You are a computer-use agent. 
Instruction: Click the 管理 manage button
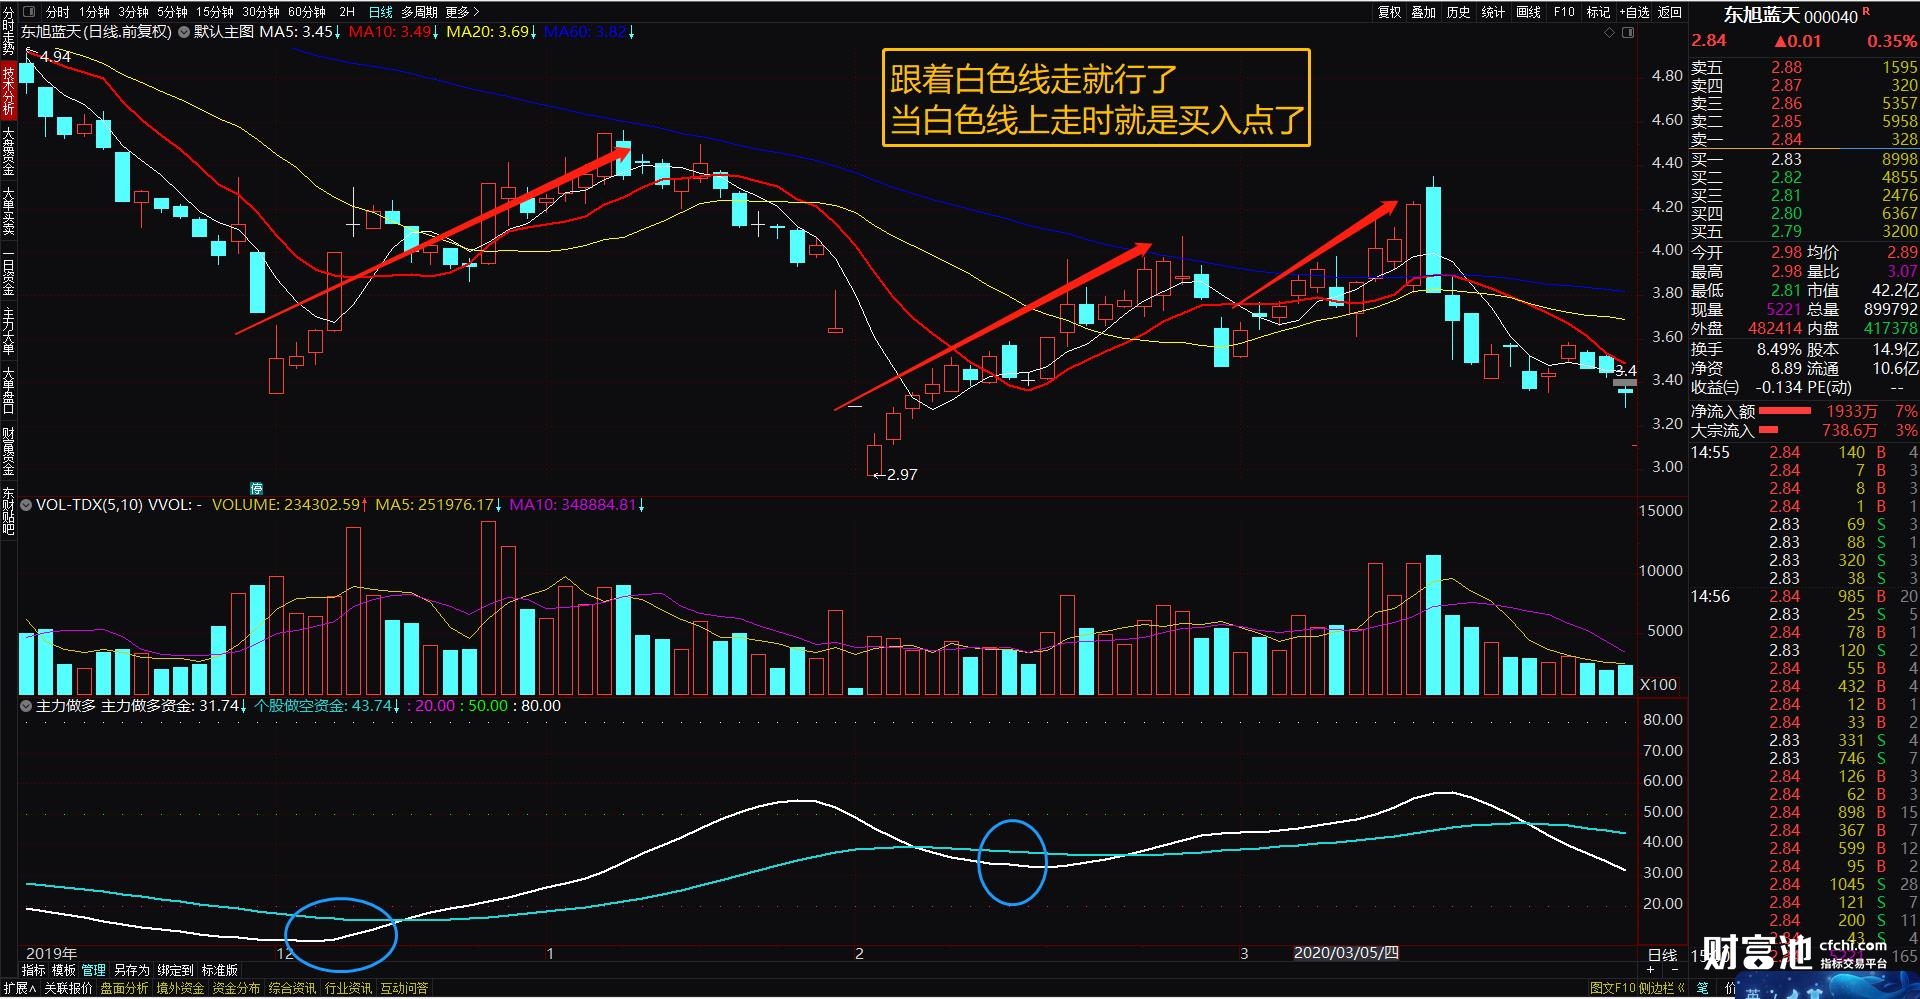(94, 970)
